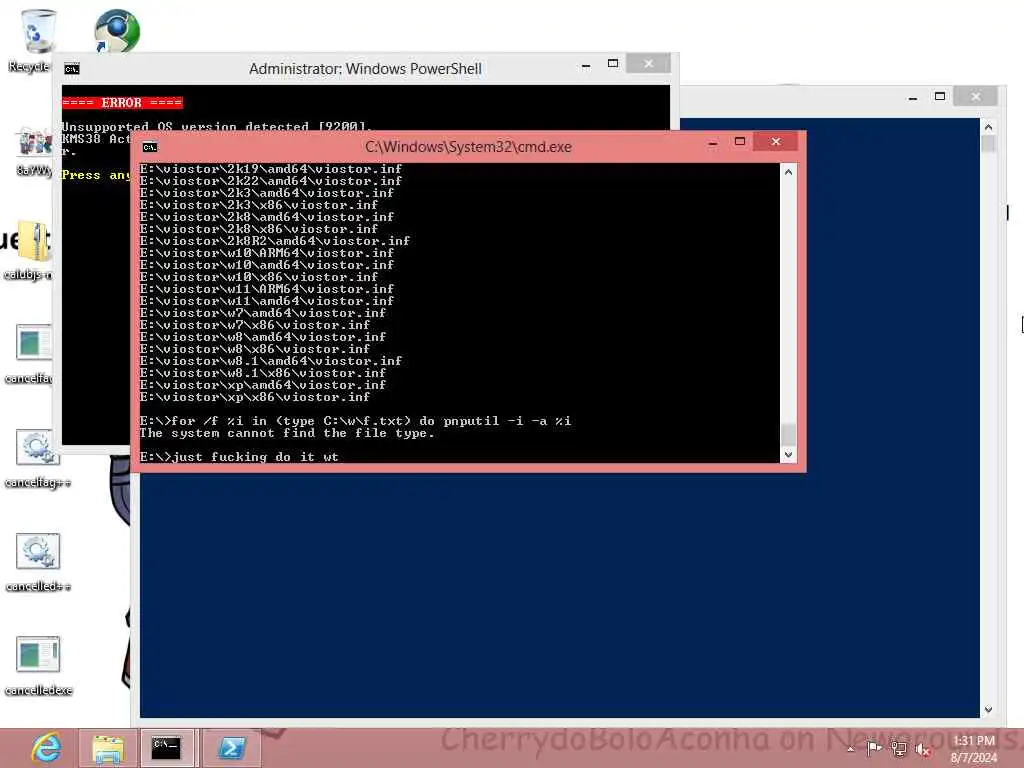
Task: Select the 8aYWy desktop icon
Action: (34, 152)
